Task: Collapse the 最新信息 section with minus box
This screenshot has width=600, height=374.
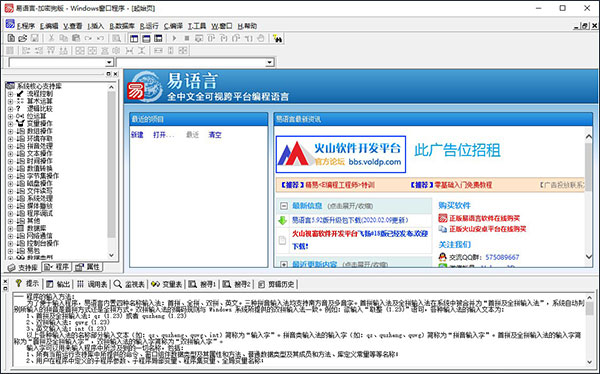Action: (284, 206)
